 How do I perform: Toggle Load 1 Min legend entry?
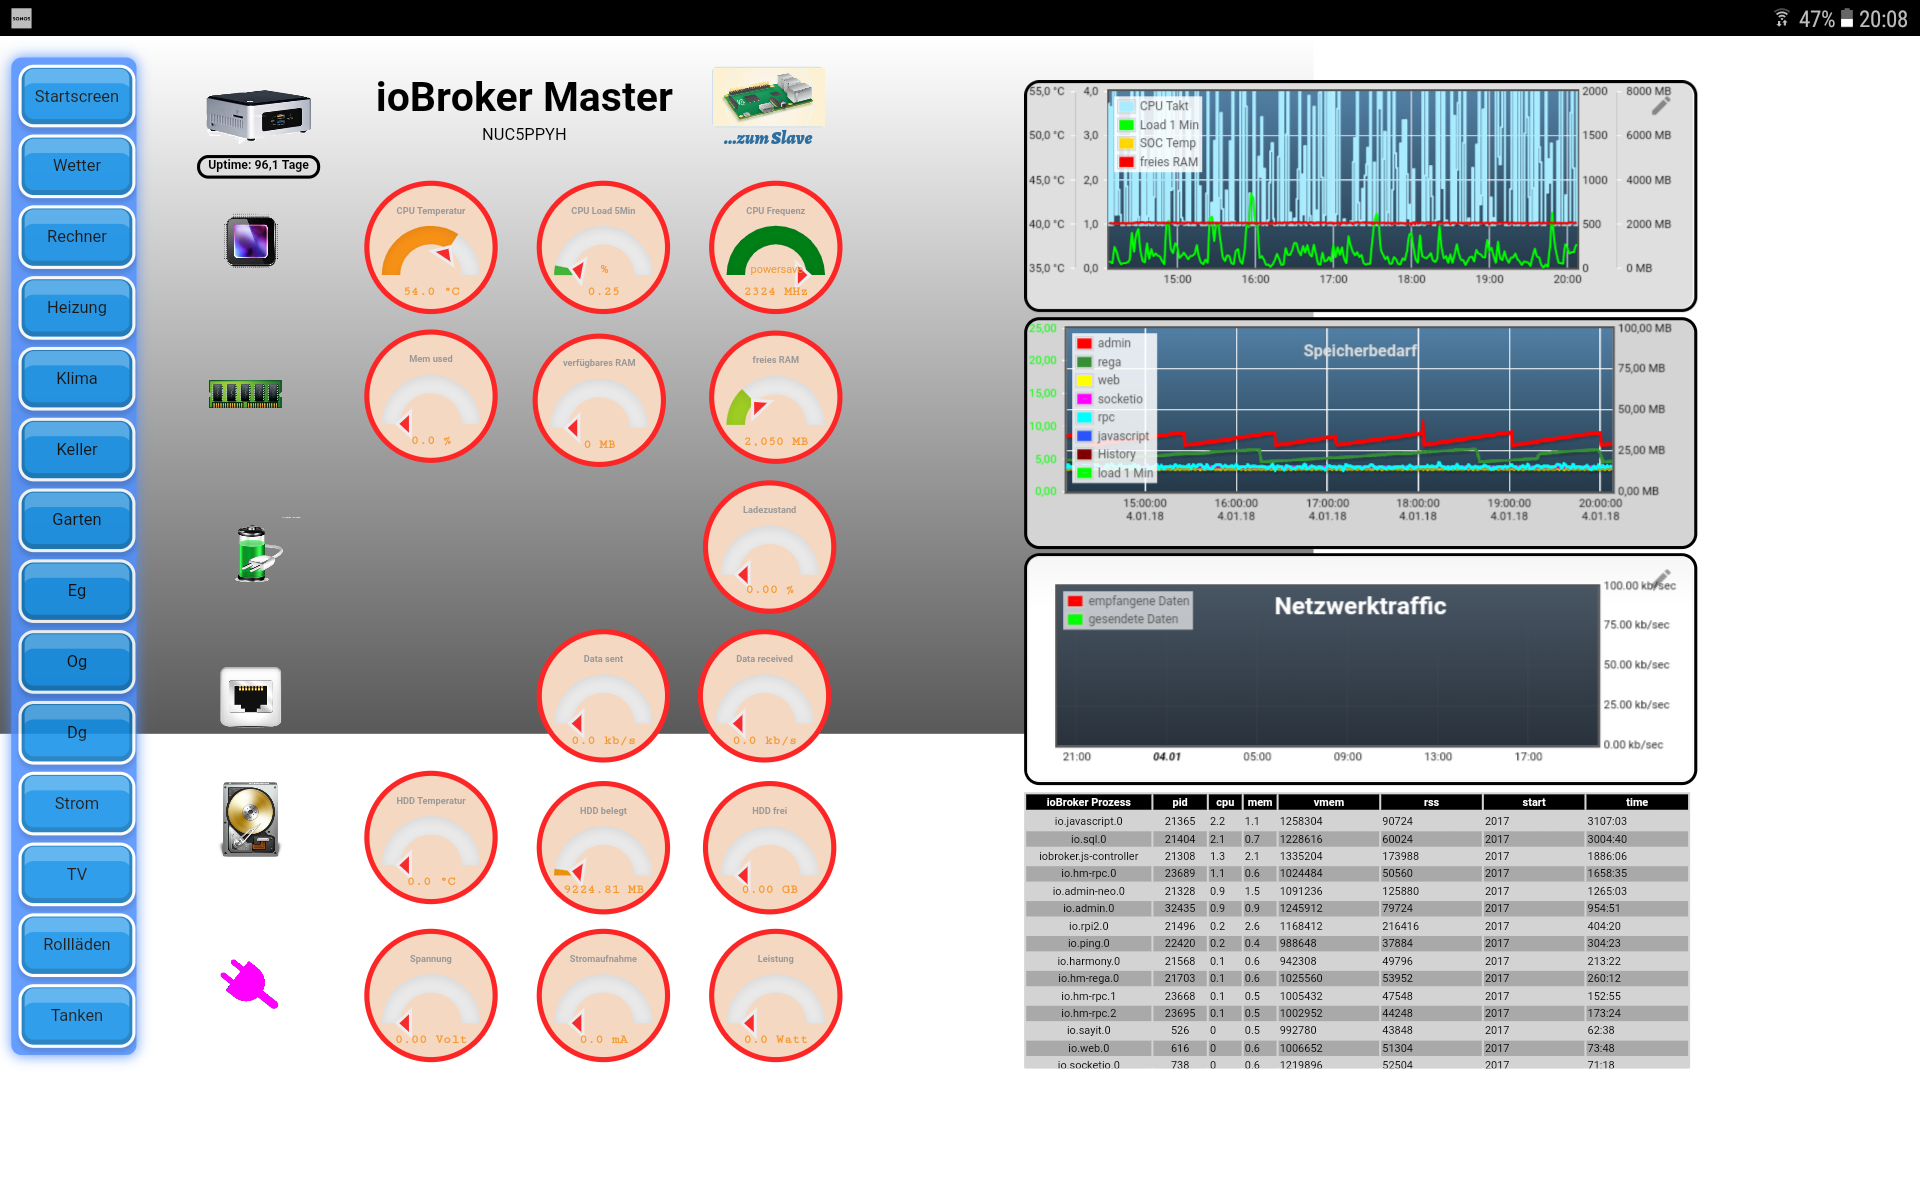tap(1159, 125)
